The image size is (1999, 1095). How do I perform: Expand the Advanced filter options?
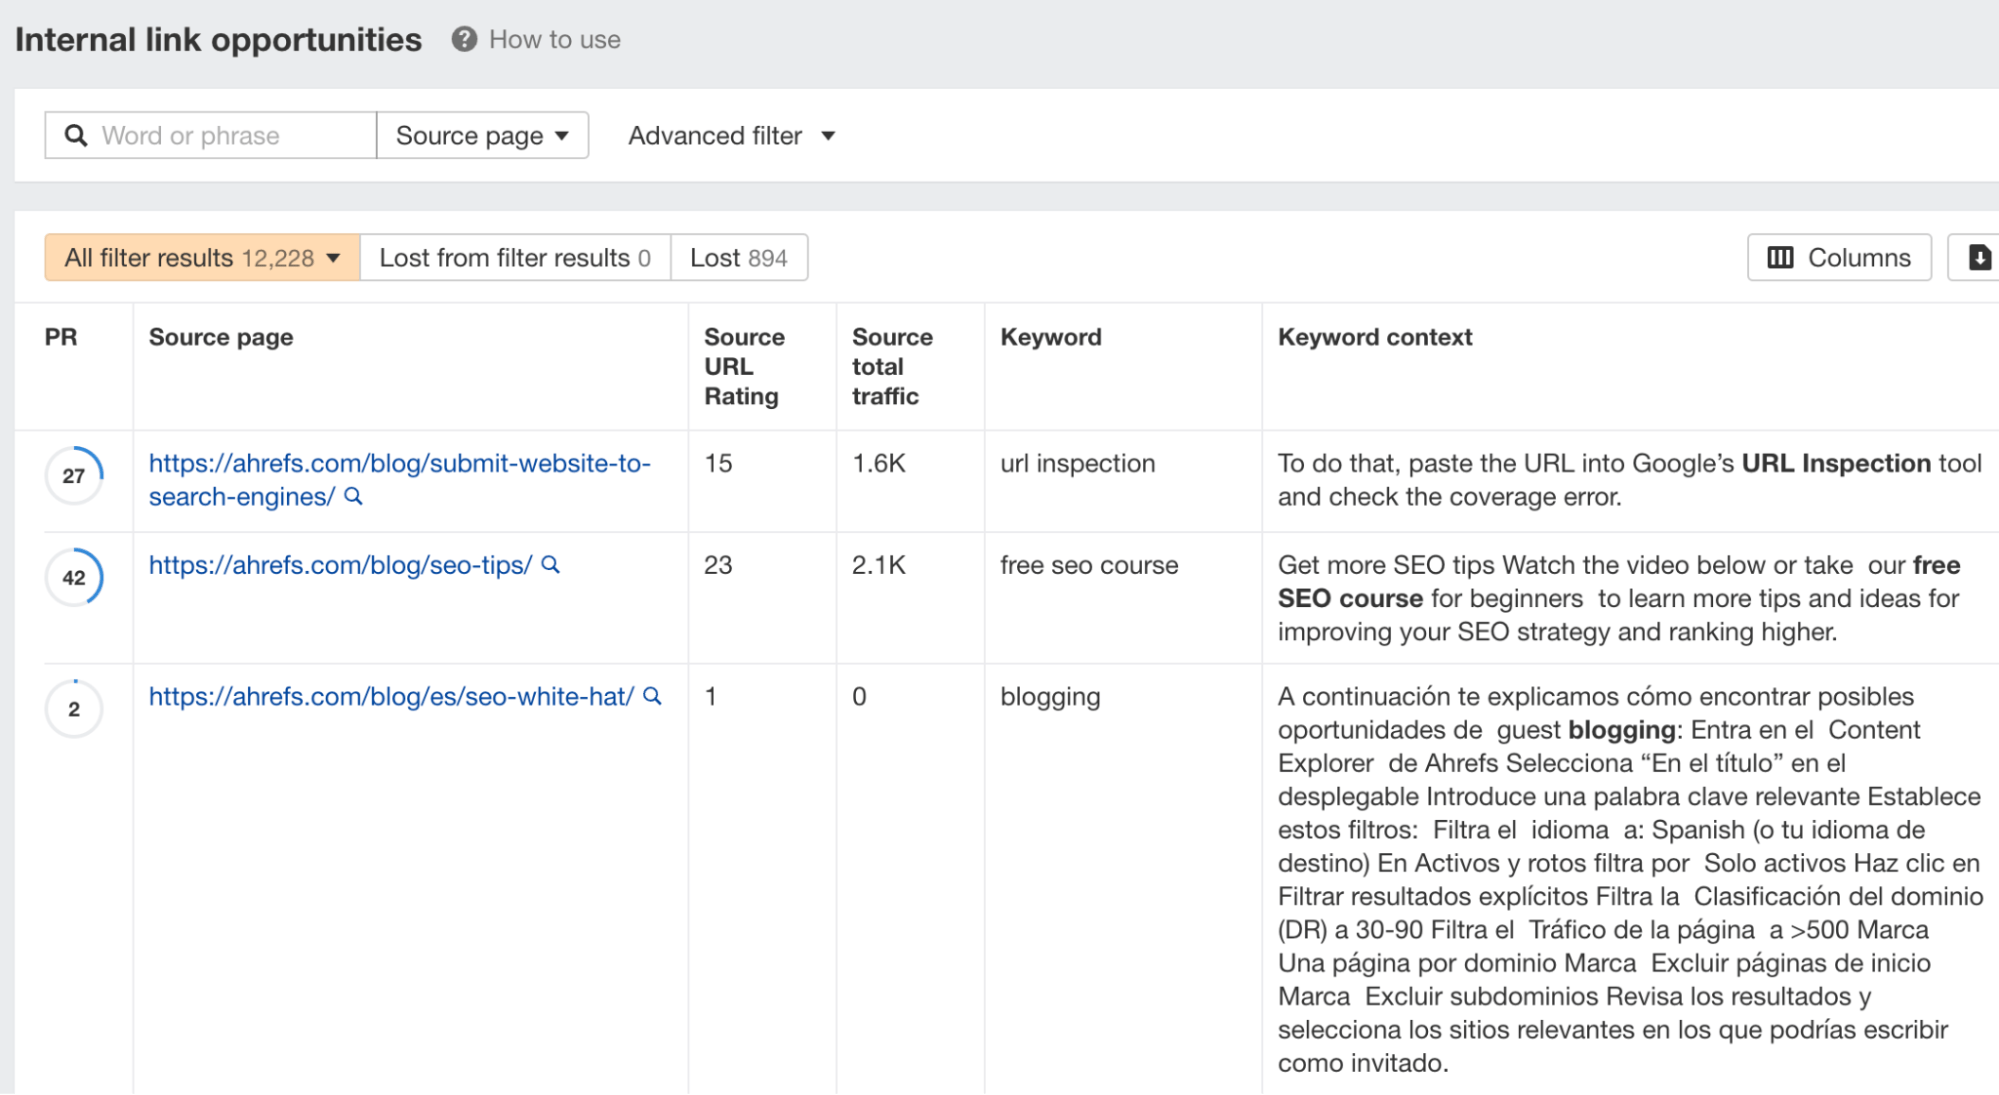(x=732, y=135)
